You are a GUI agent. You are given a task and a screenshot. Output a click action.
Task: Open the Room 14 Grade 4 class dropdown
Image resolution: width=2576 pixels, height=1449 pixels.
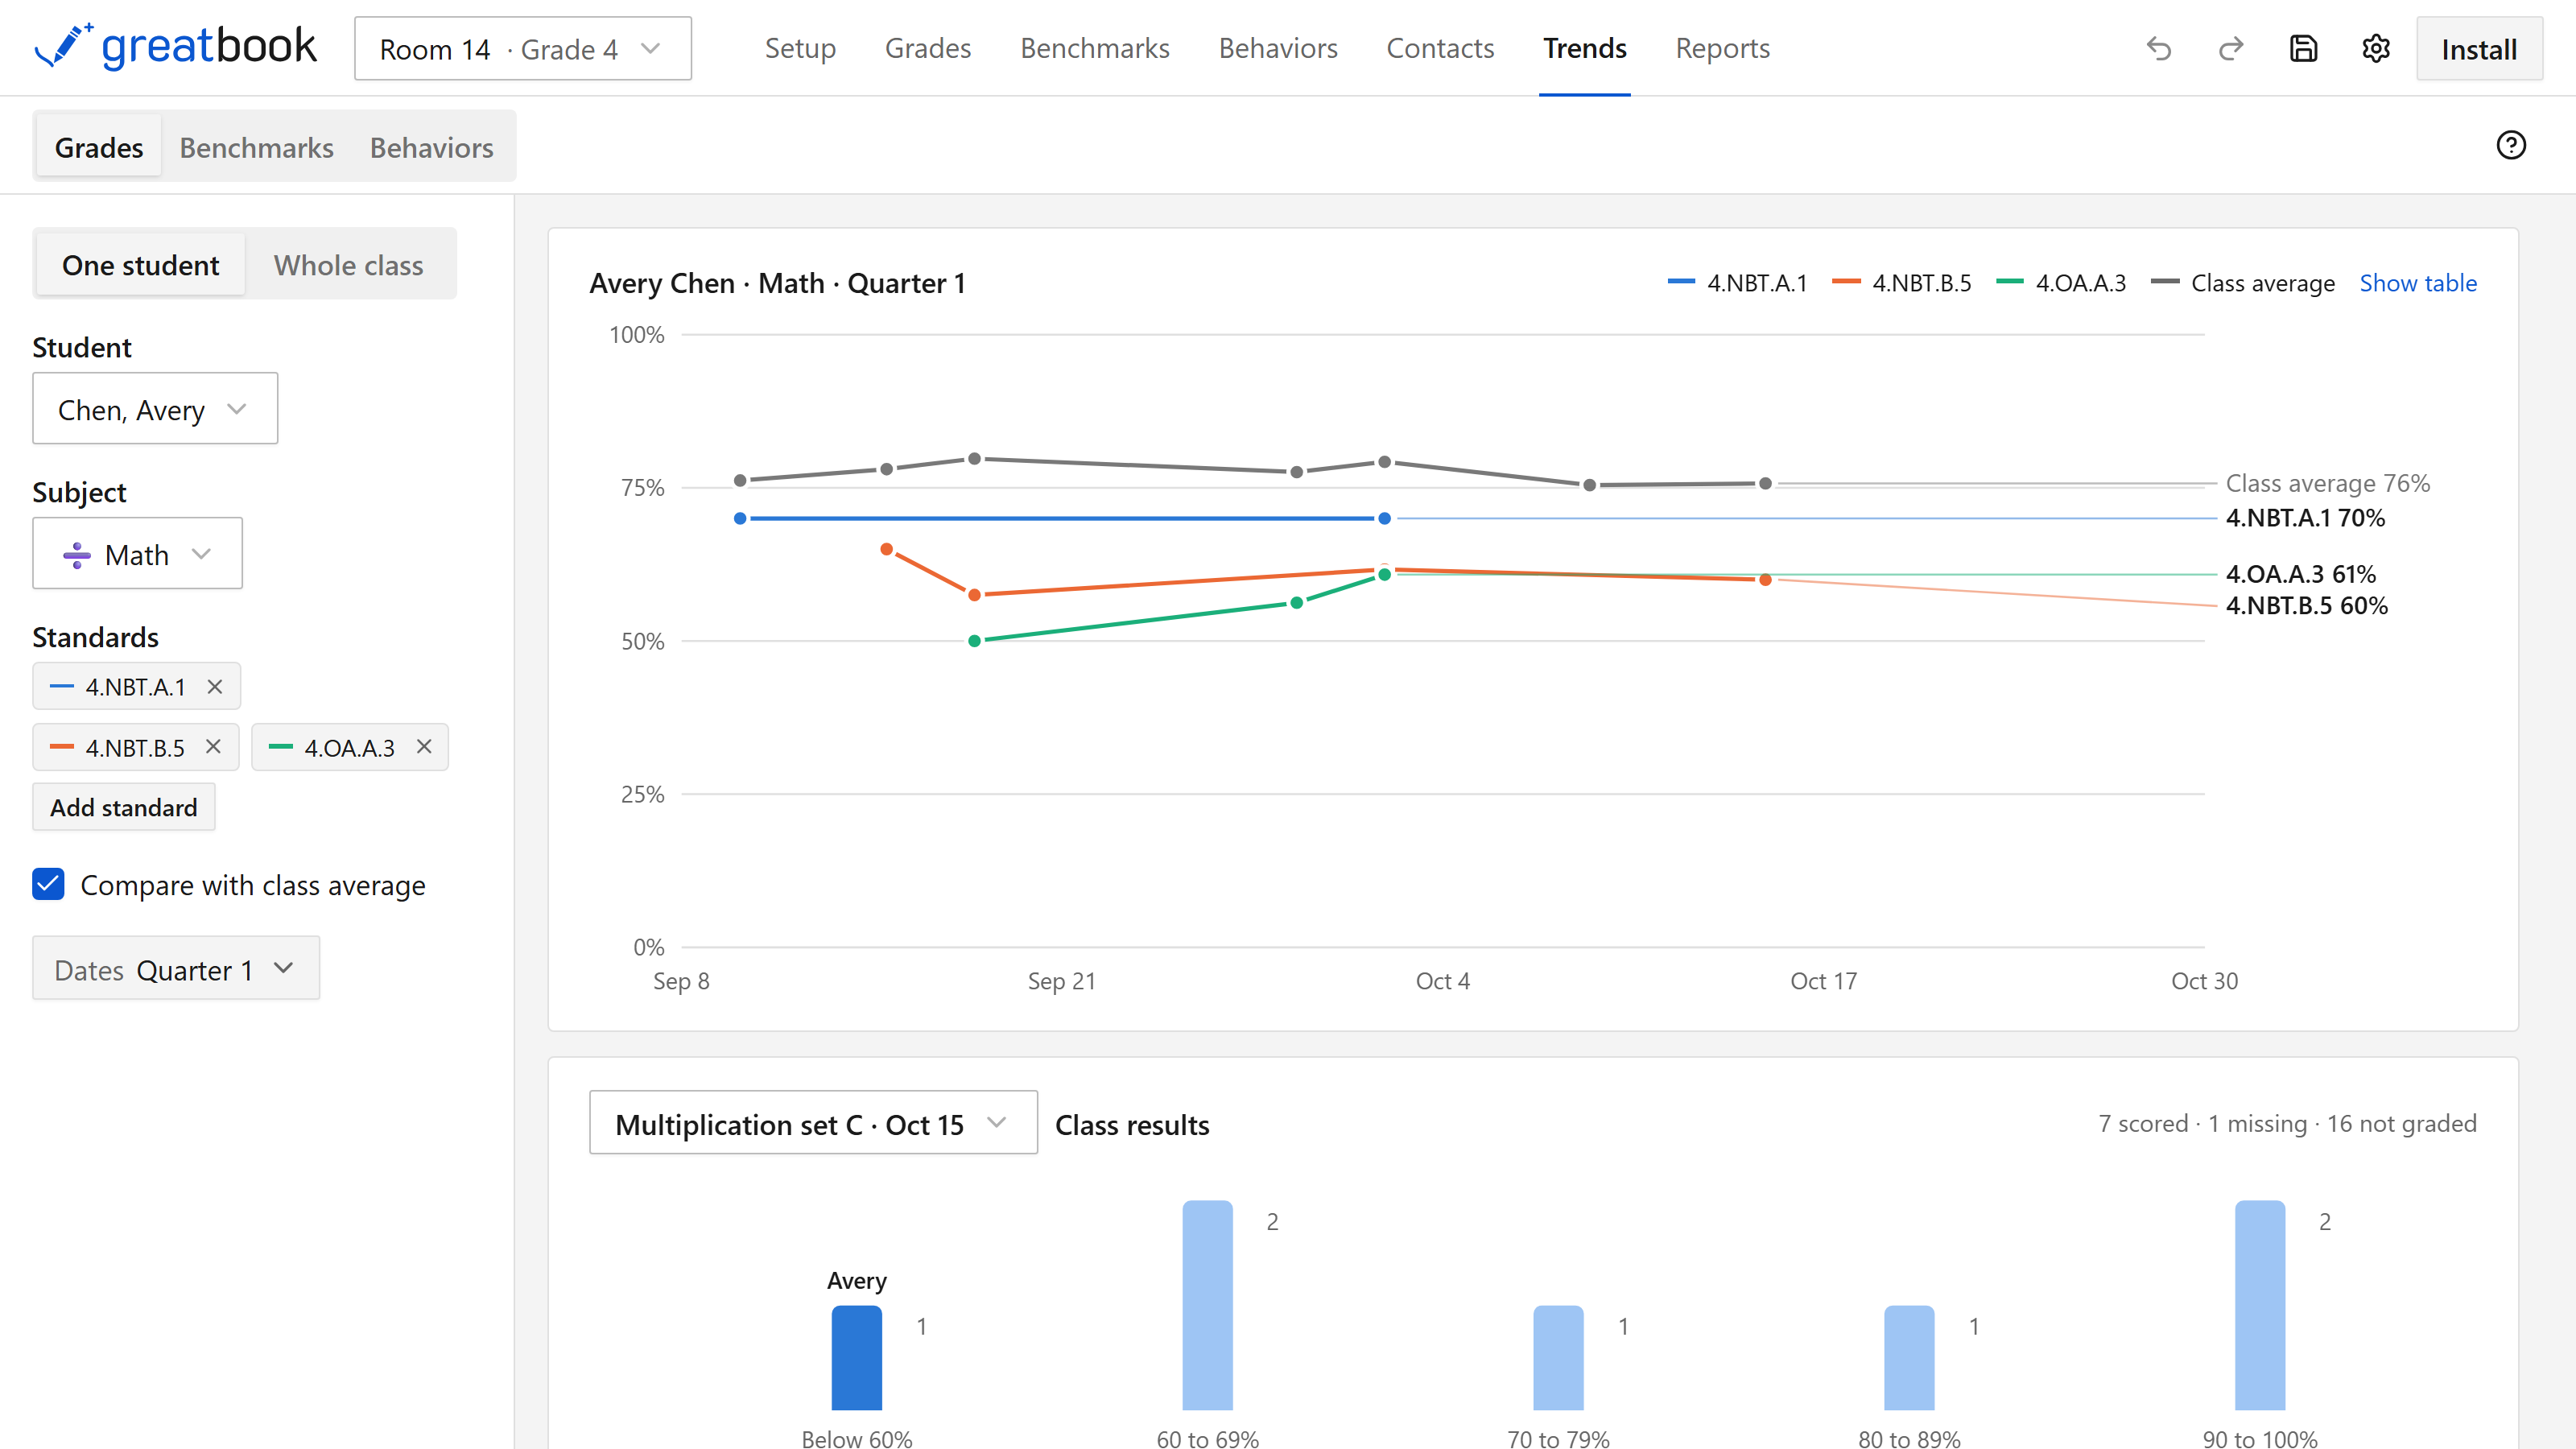click(x=522, y=48)
